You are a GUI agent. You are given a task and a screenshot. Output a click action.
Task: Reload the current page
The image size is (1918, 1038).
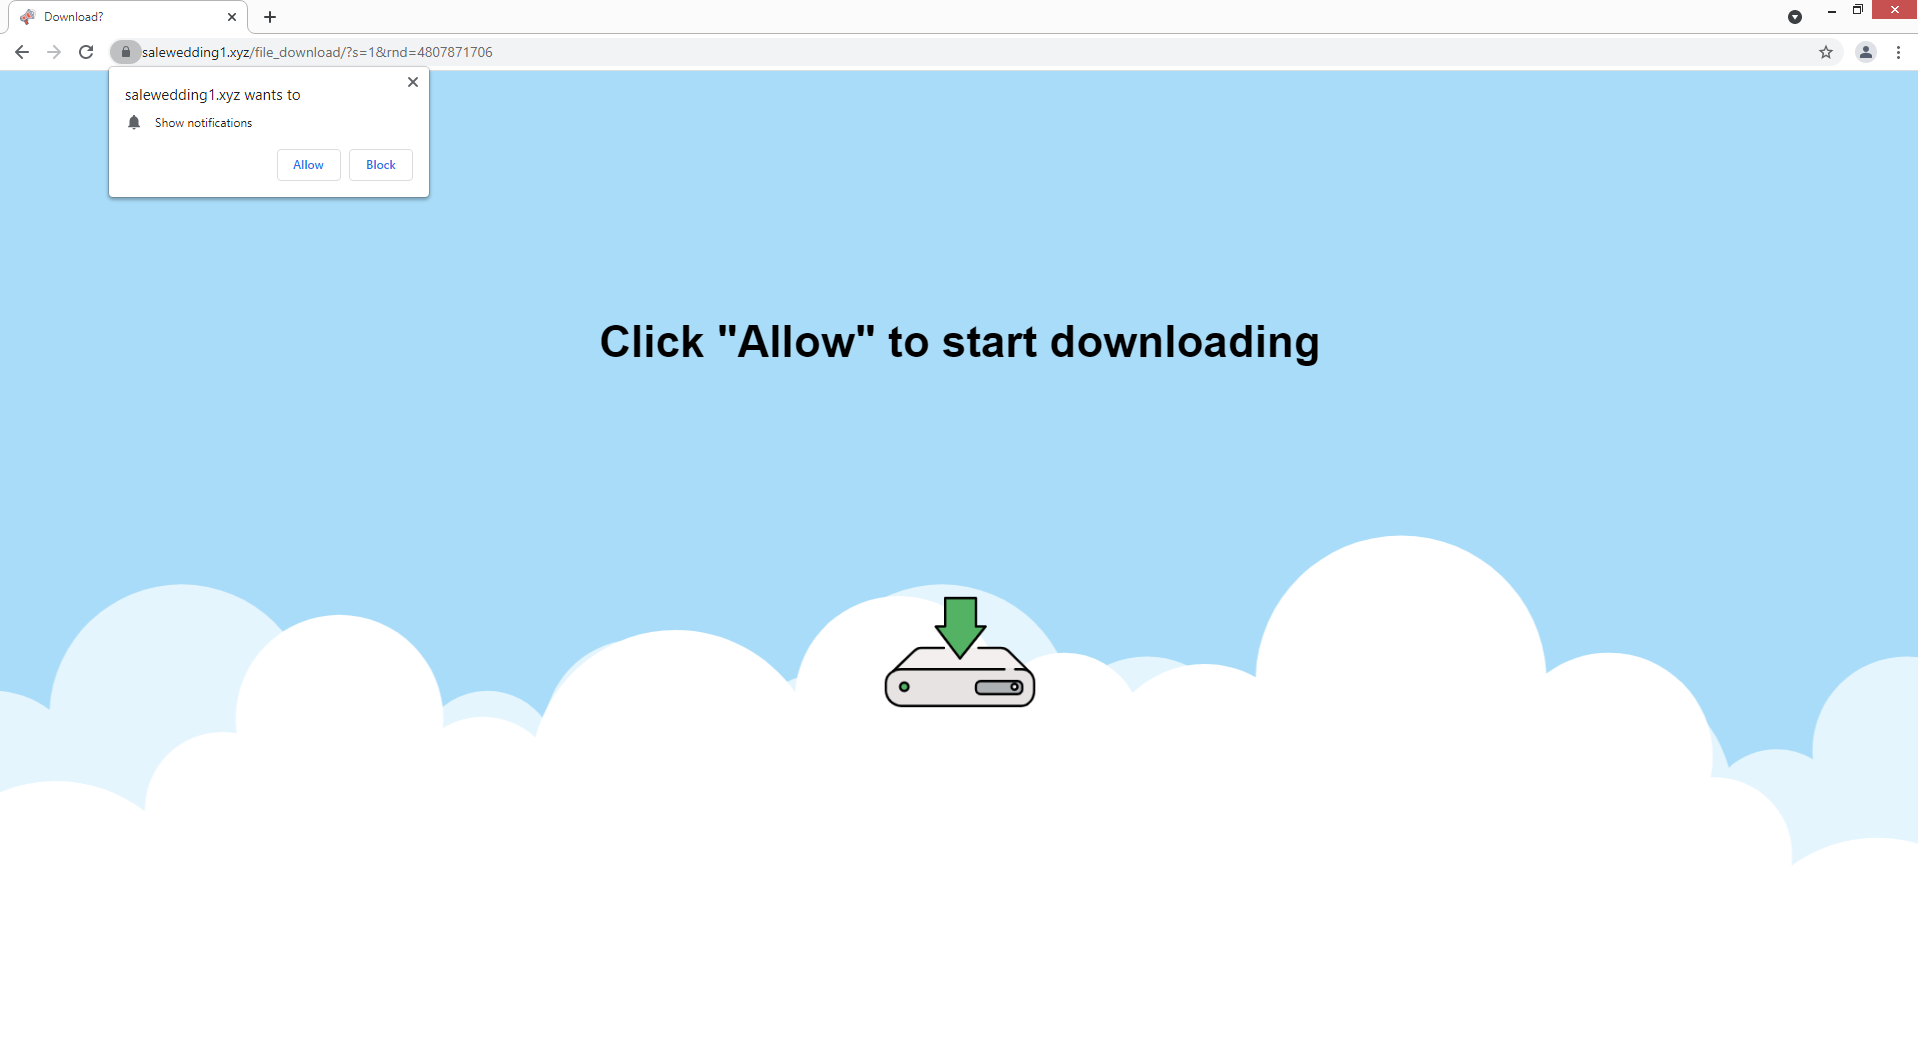[86, 52]
